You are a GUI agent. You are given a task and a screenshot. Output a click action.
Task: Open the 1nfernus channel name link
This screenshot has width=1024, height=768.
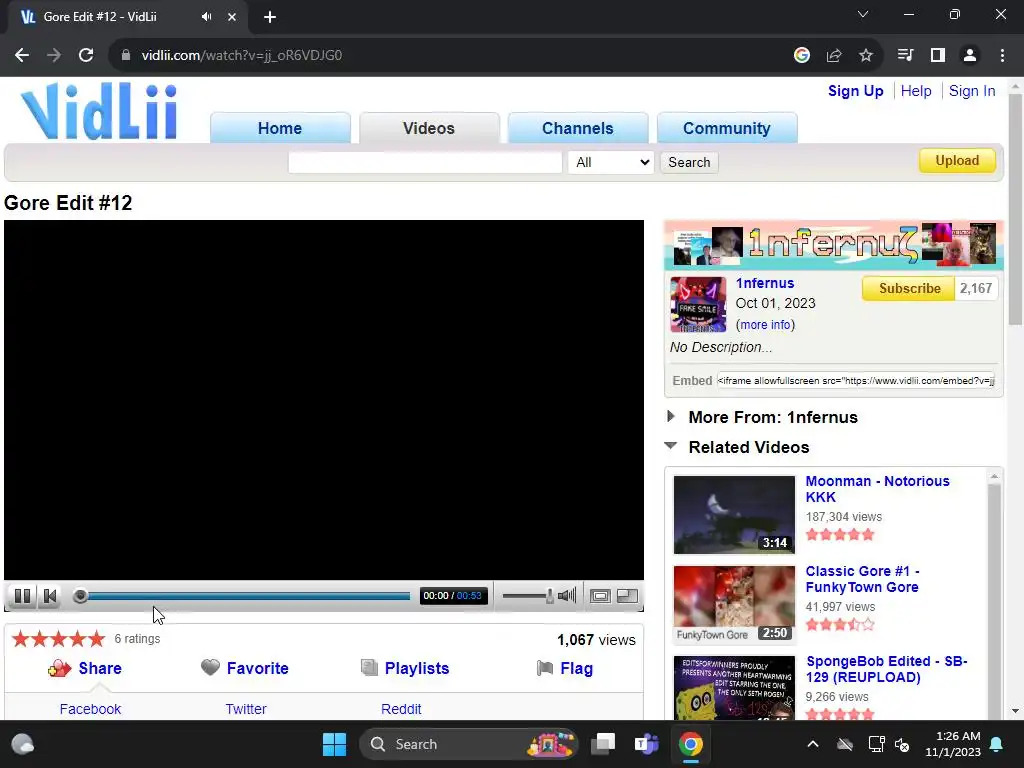[x=765, y=283]
